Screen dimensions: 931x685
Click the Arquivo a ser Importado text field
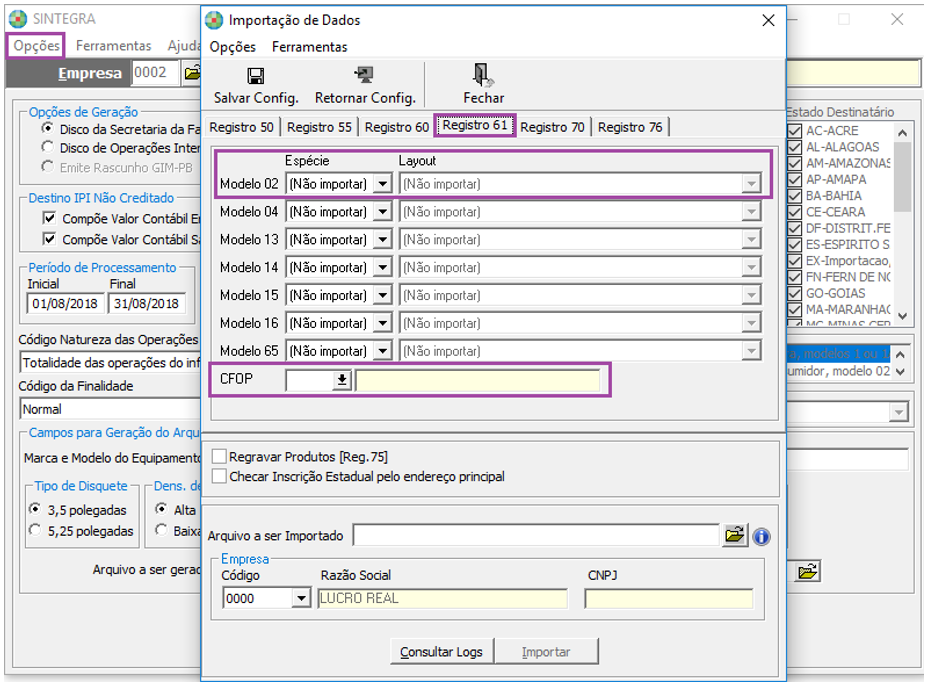click(536, 536)
